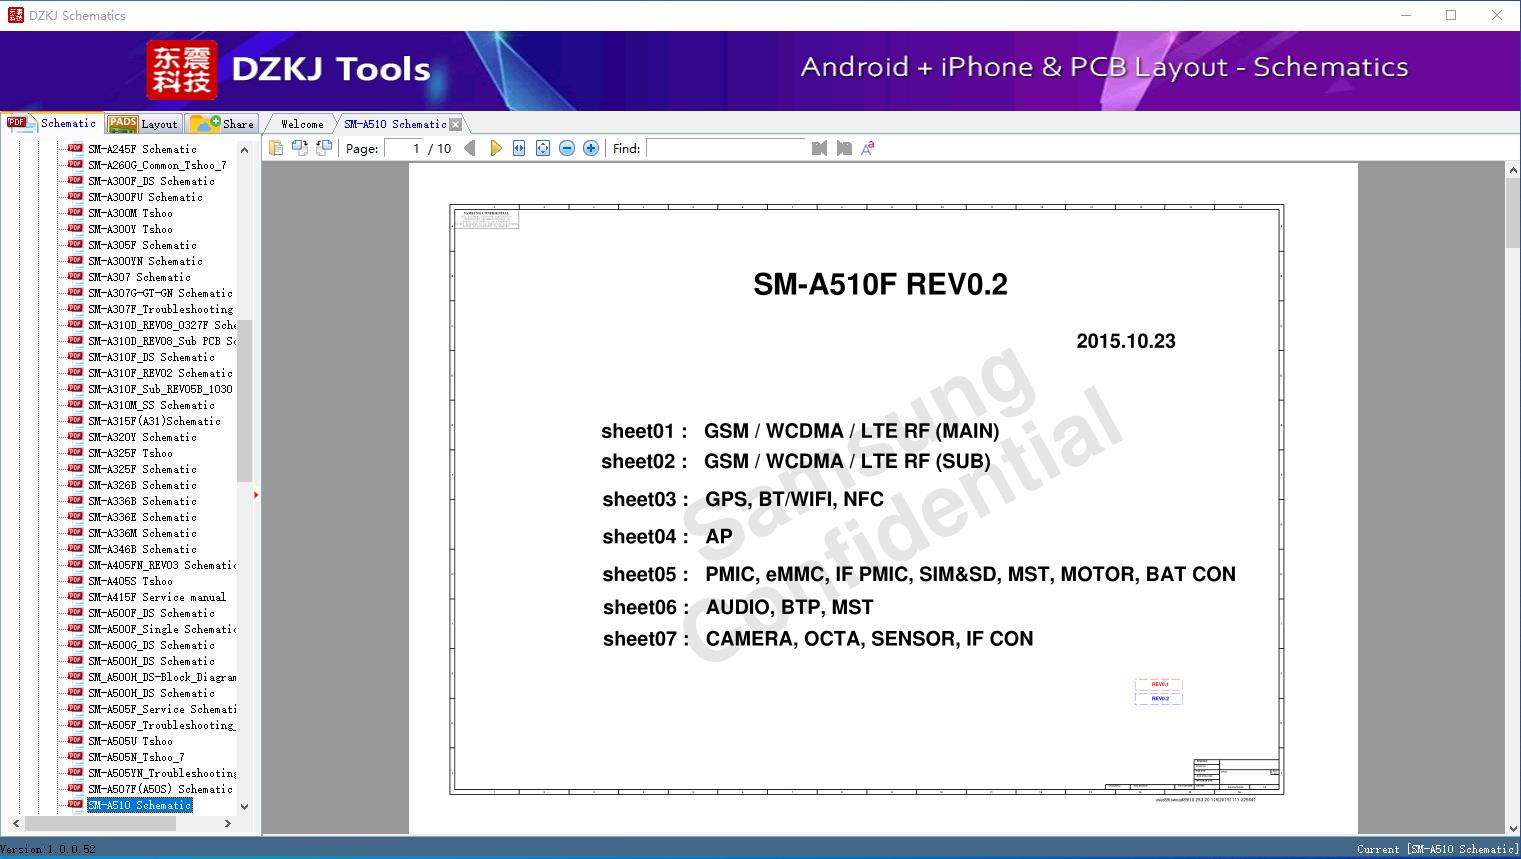Click the DZKJ Schematics title bar app icon
The image size is (1521, 859).
pyautogui.click(x=15, y=15)
